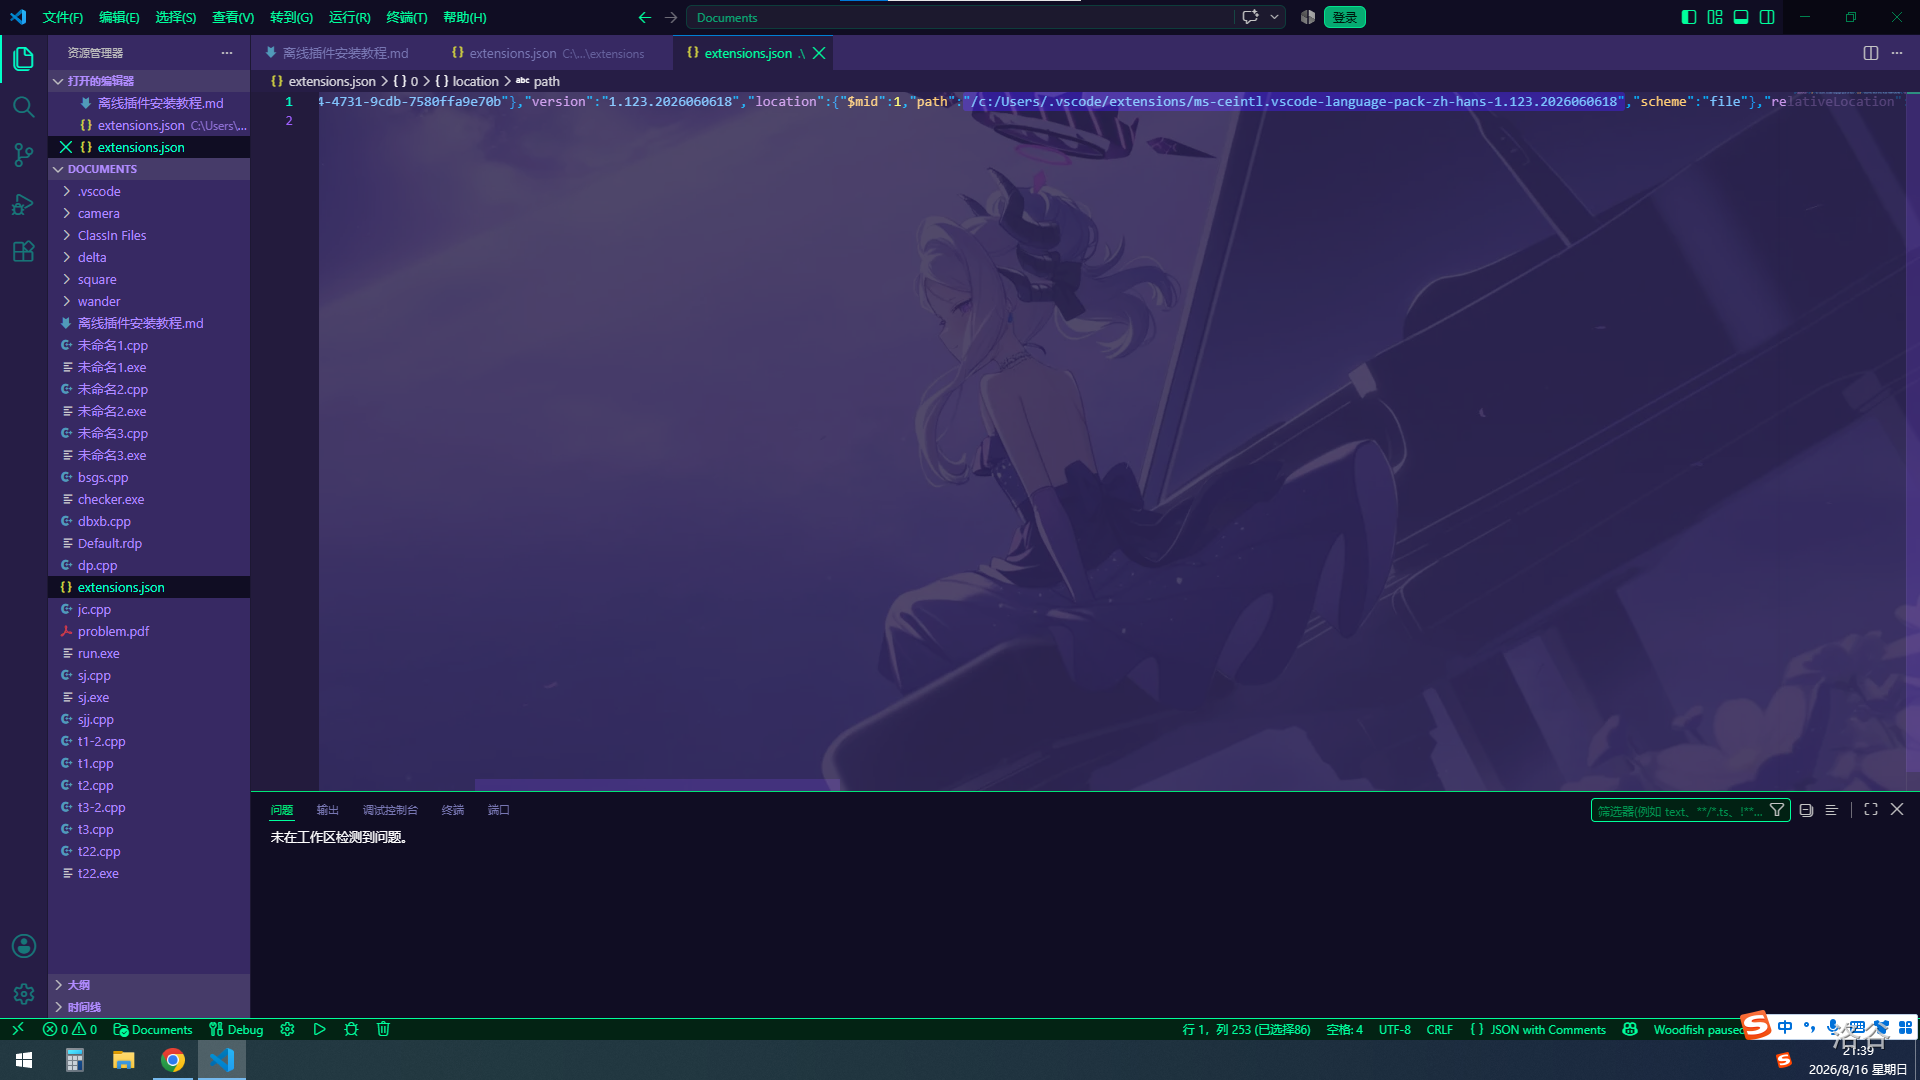Click the location breadcrumb segment
Screen dimensions: 1920x1080
tap(475, 81)
